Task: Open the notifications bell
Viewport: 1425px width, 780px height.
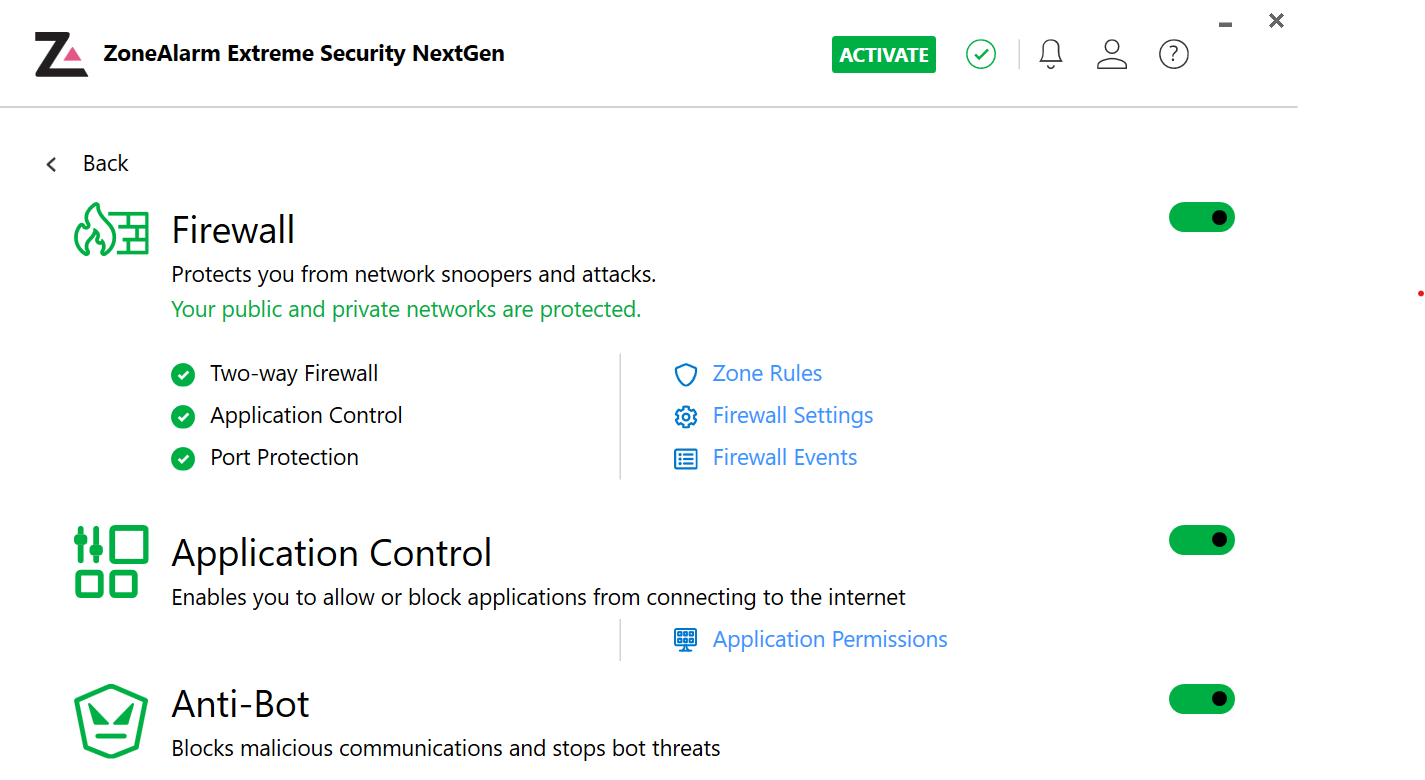Action: [x=1051, y=54]
